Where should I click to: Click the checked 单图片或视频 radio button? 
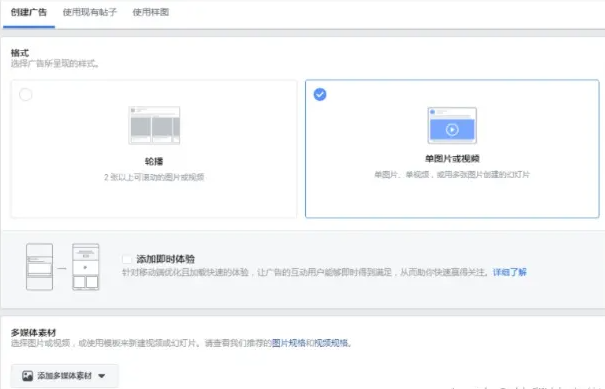coord(320,94)
